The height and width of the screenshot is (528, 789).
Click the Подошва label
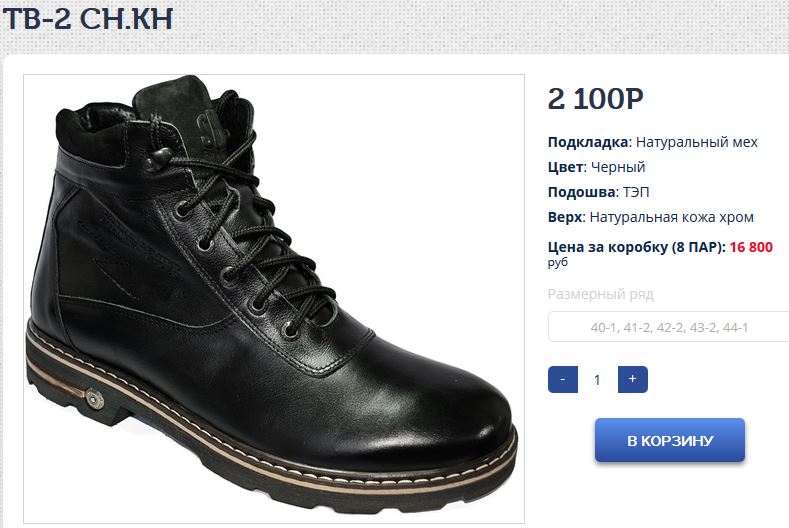click(581, 192)
